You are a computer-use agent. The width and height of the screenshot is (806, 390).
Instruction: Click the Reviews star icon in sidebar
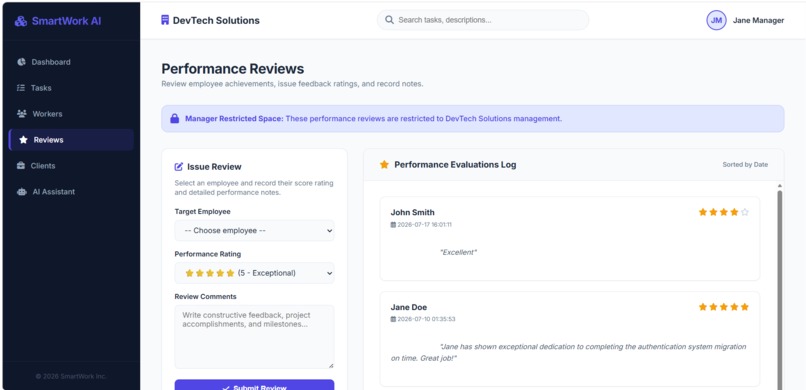pos(23,140)
